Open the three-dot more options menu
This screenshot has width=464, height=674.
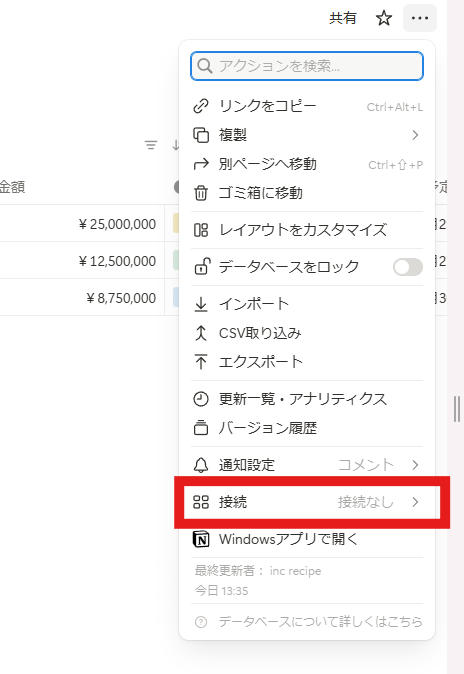pyautogui.click(x=420, y=18)
